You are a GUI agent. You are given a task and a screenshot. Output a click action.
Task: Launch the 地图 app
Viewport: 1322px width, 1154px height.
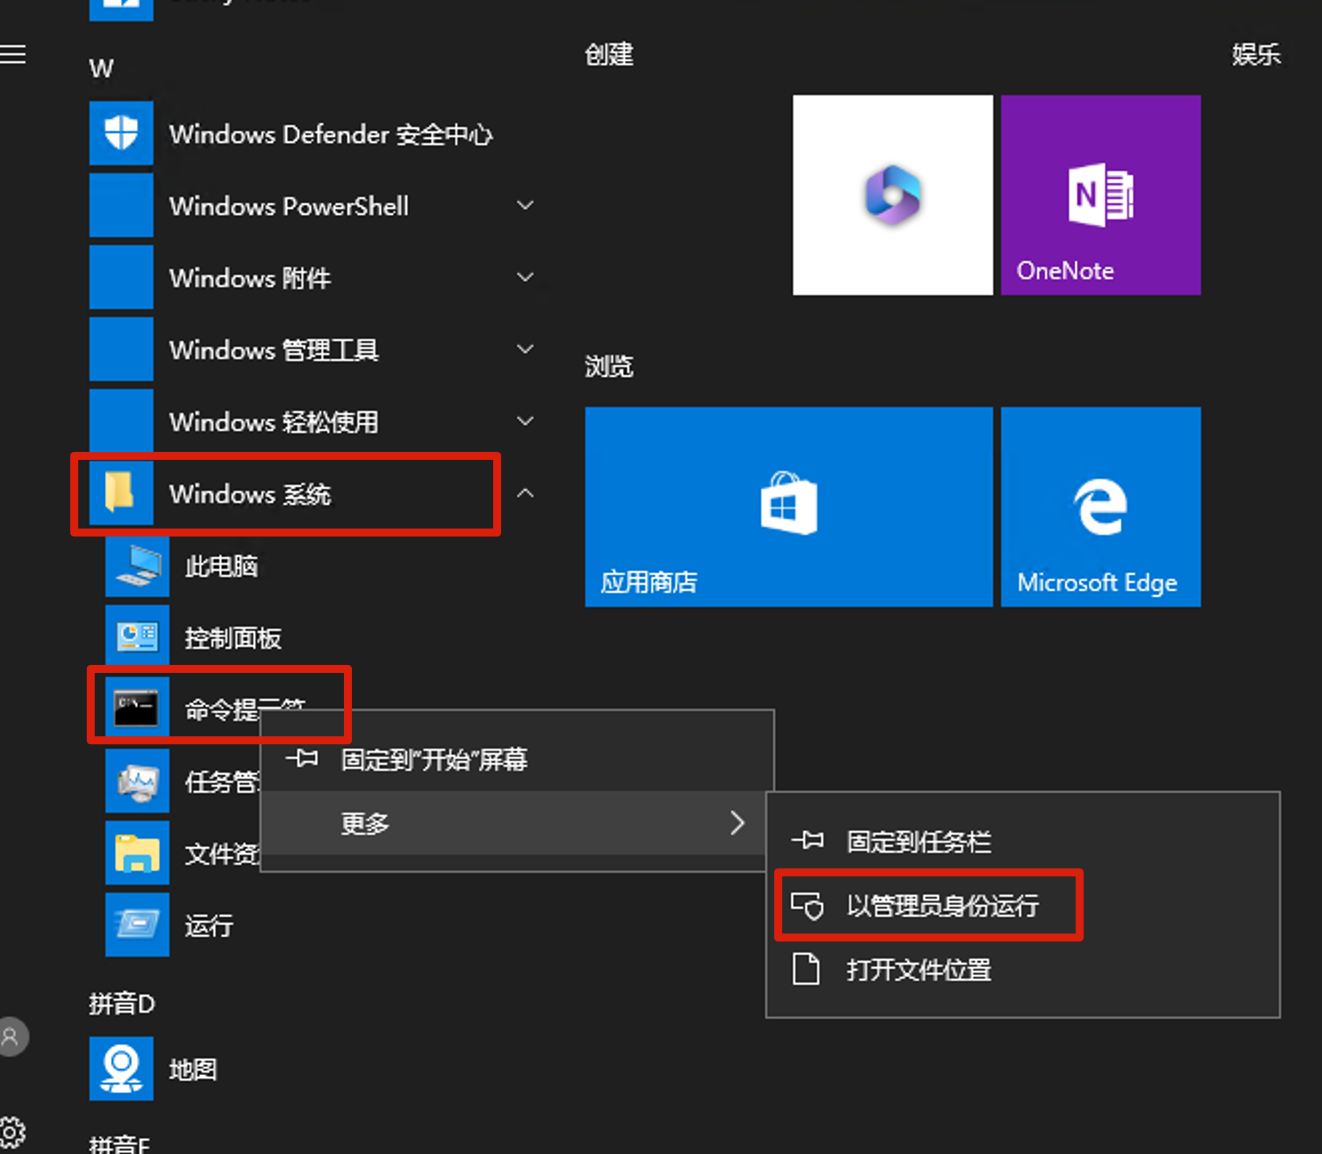tap(194, 1068)
